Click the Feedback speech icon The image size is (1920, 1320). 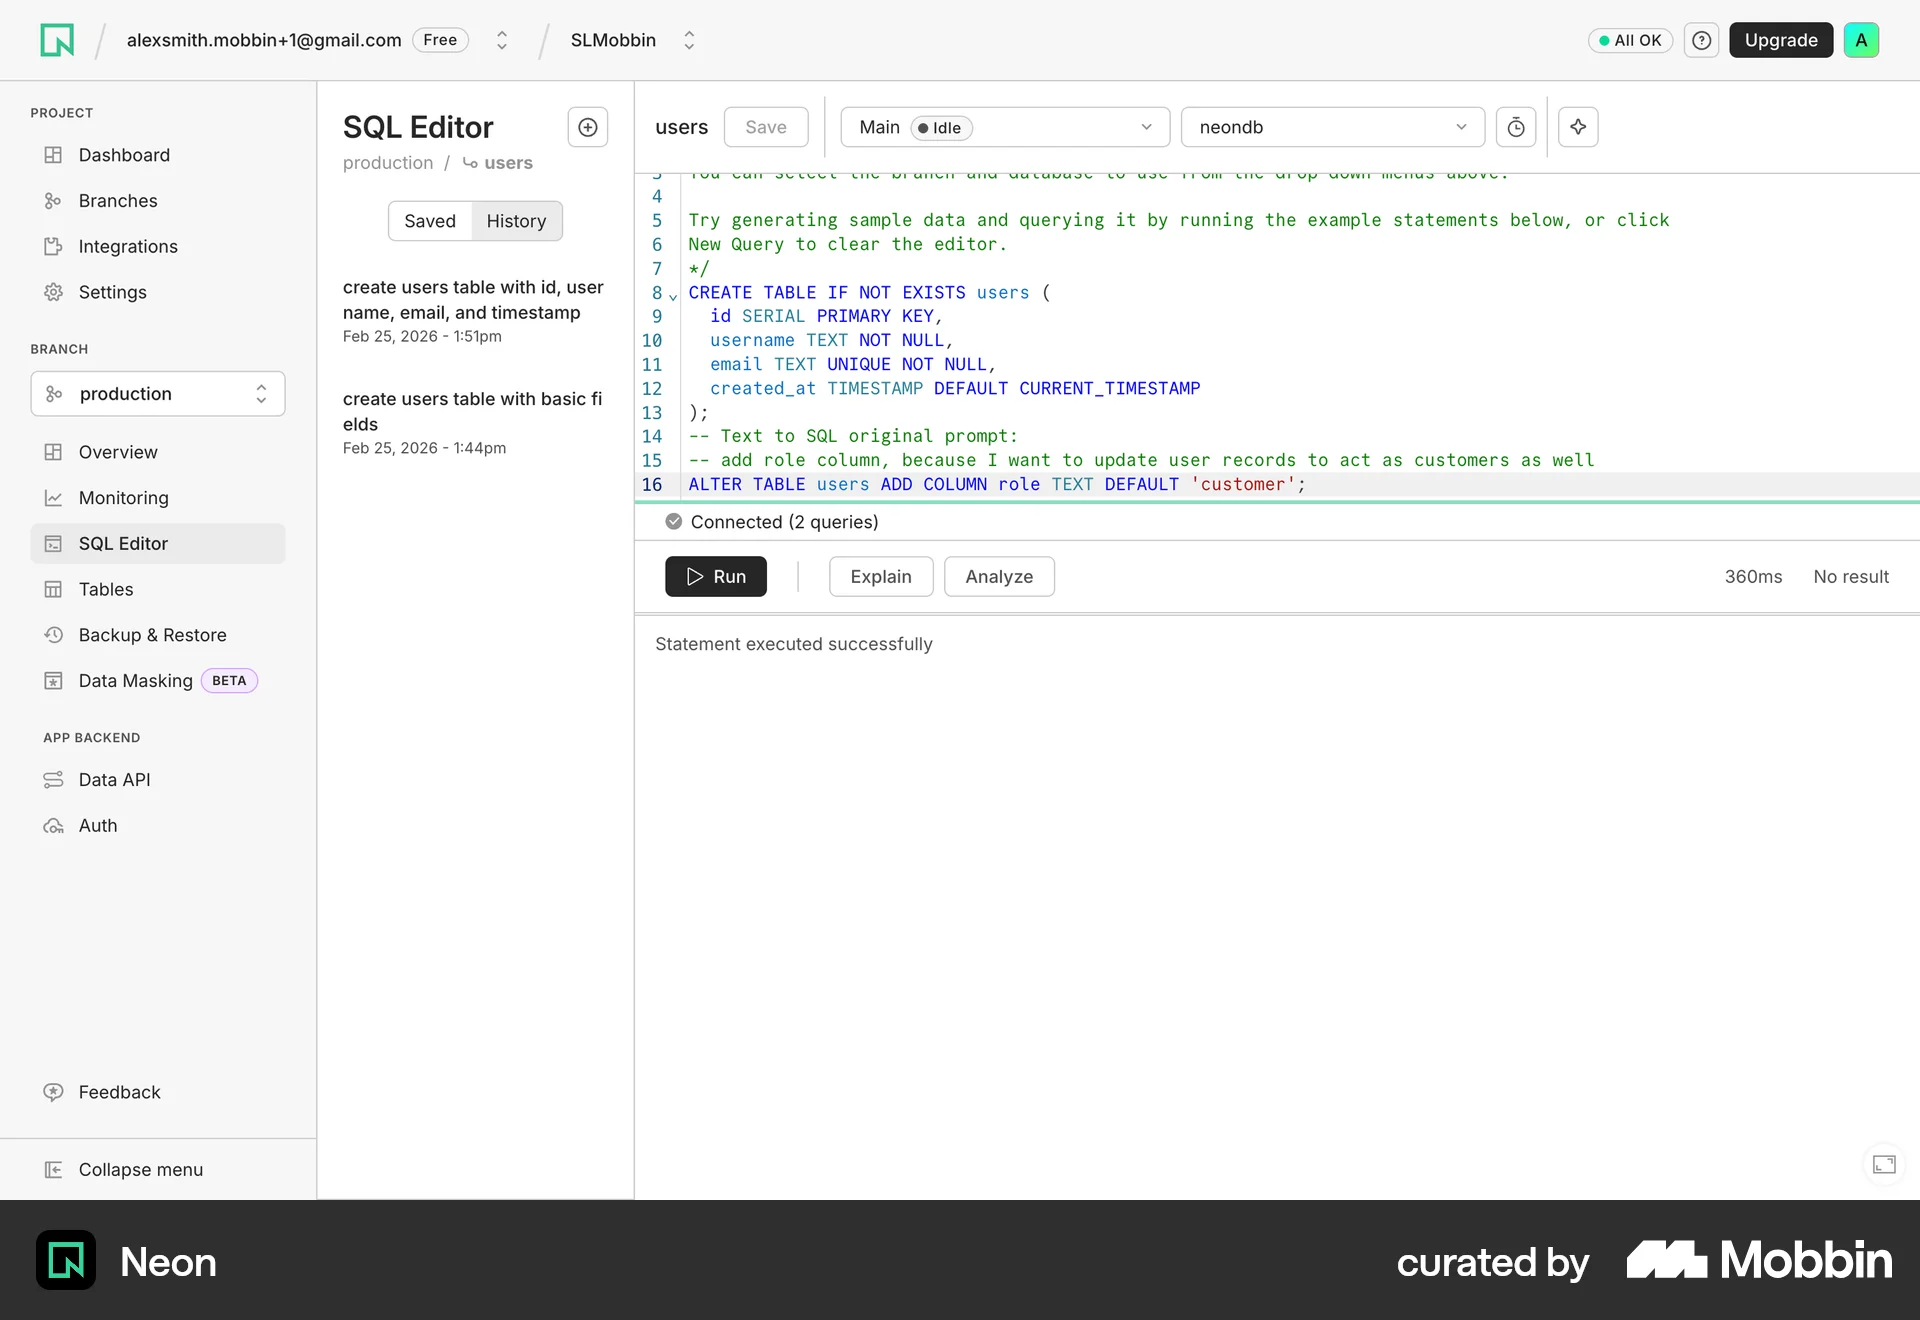(53, 1092)
